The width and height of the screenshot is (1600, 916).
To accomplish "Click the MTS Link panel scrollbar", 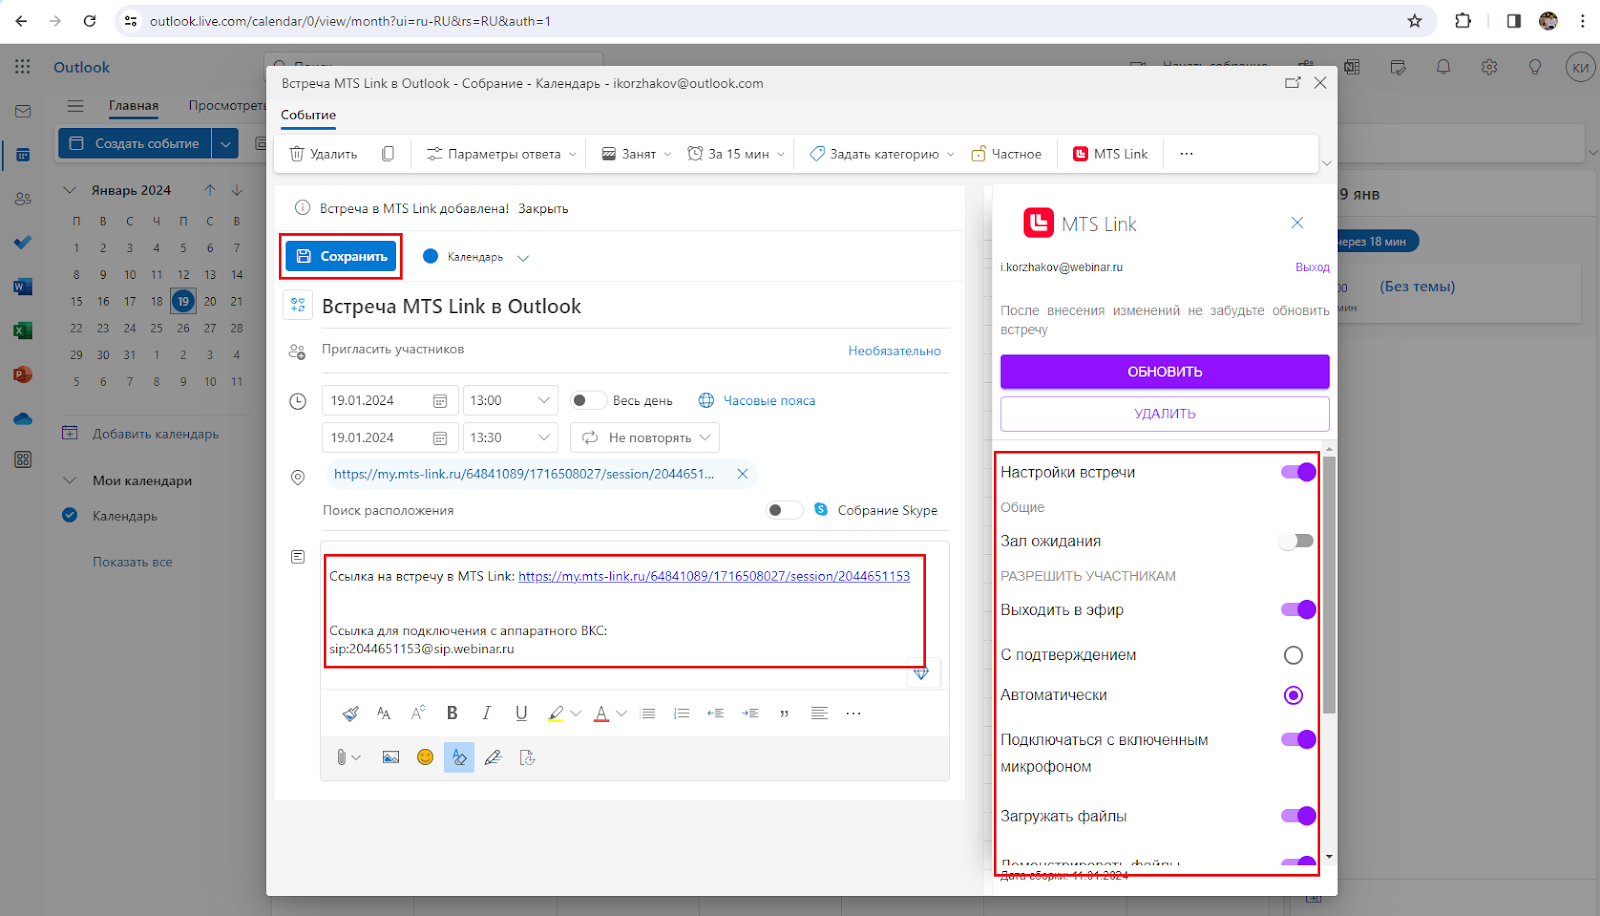I will [1329, 585].
